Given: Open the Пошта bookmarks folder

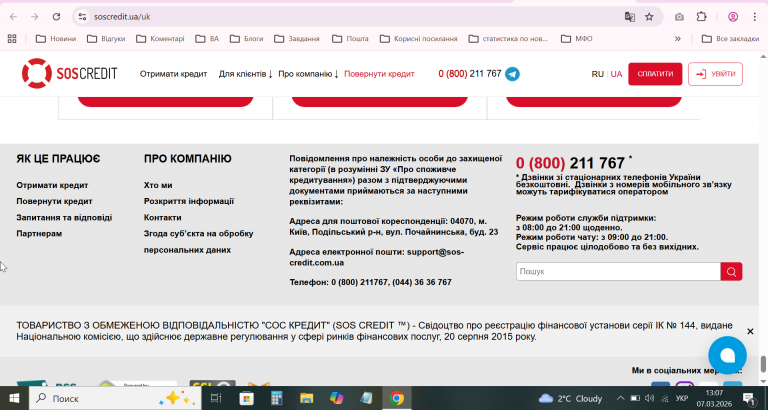Looking at the screenshot, I should [x=350, y=39].
